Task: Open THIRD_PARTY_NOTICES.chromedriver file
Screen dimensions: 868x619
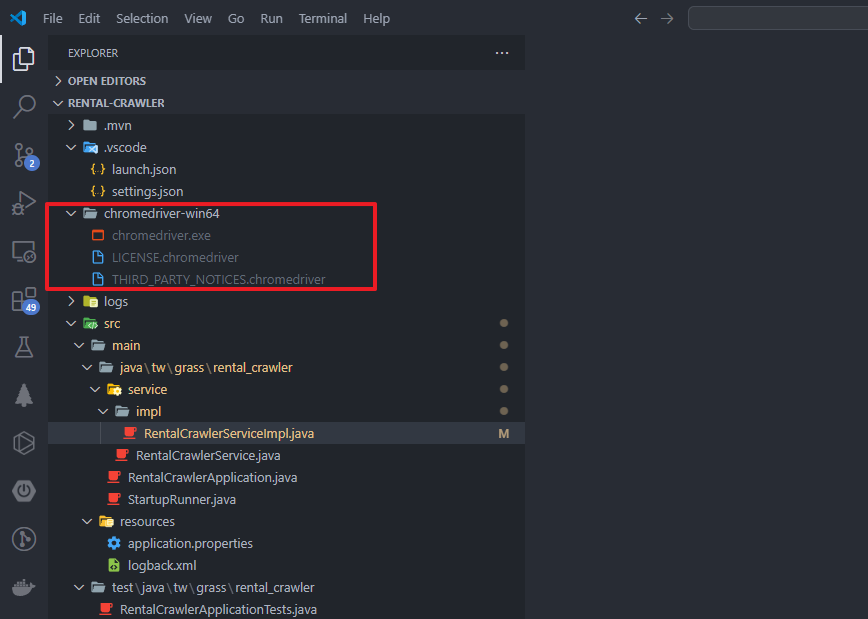Action: 286,279
